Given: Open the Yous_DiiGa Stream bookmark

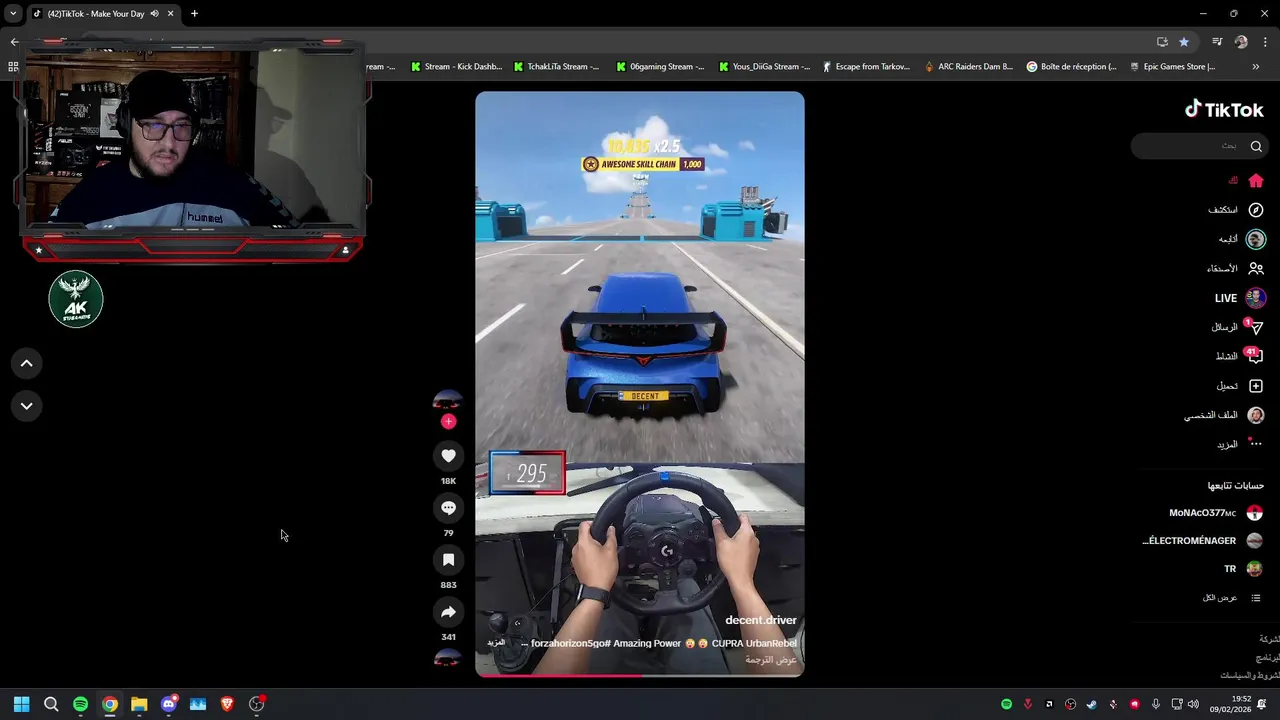Looking at the screenshot, I should click(765, 67).
